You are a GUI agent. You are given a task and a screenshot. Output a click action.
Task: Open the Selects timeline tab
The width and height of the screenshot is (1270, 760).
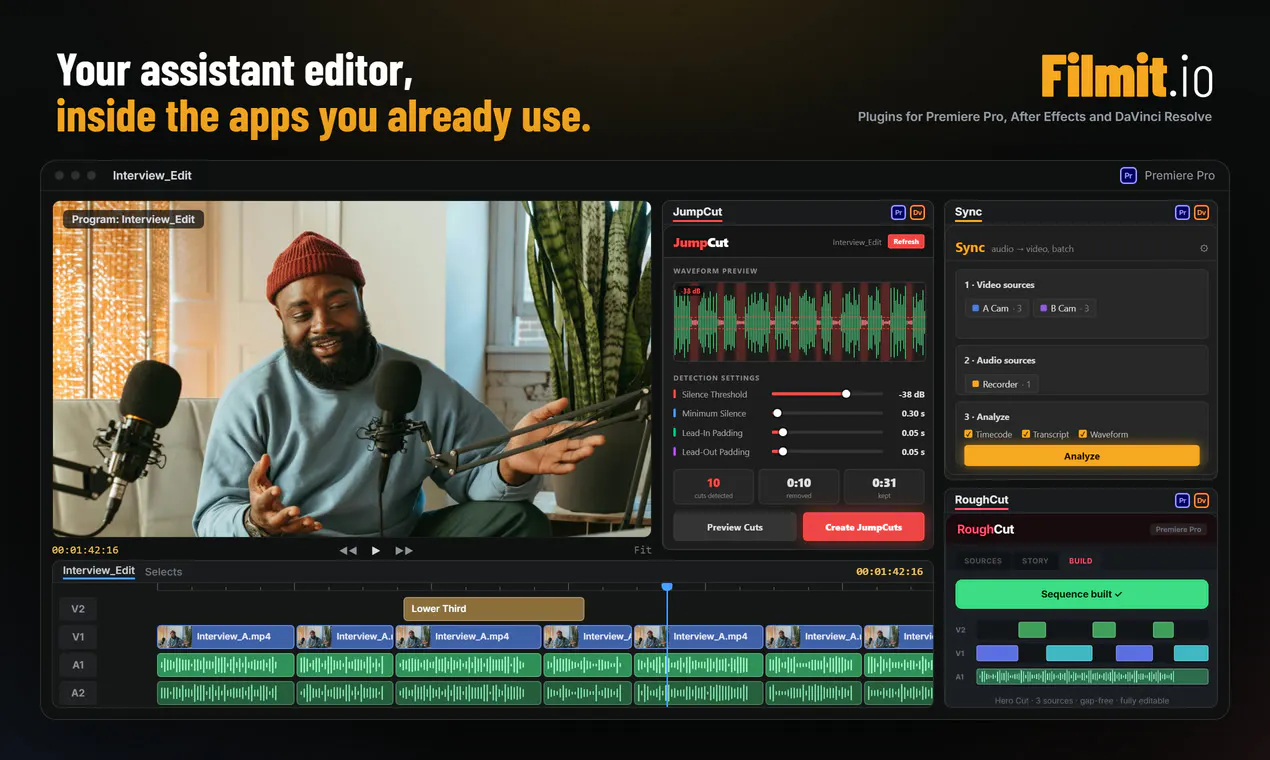coord(163,572)
